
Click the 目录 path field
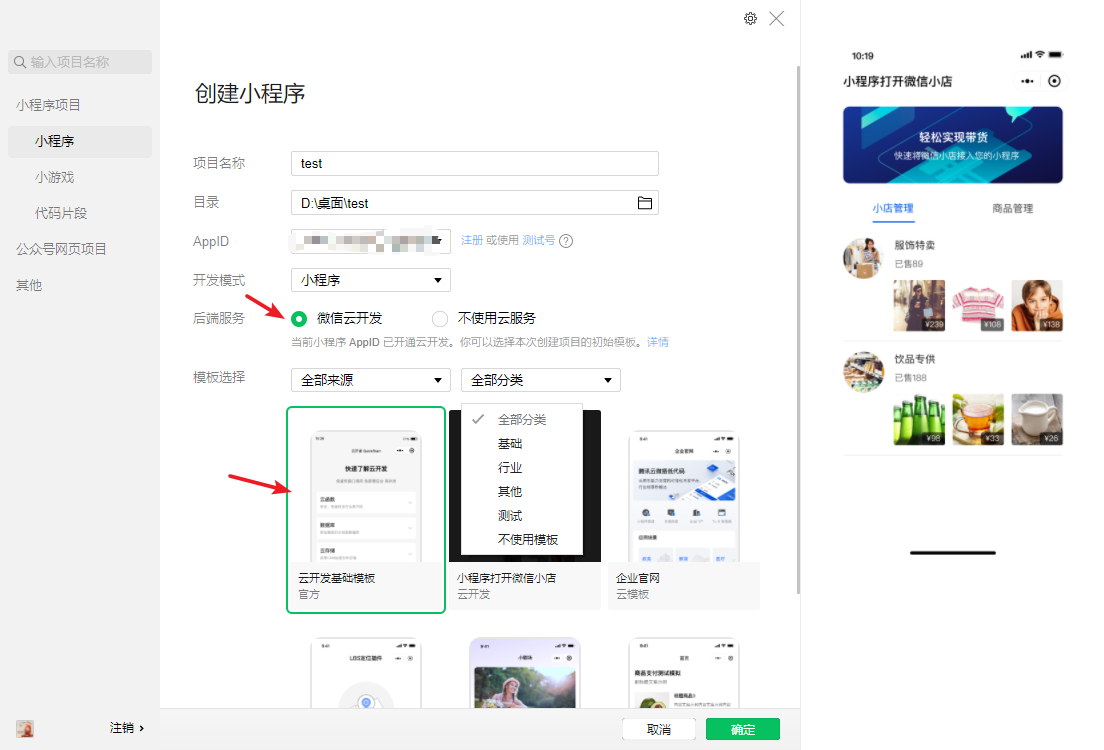click(x=475, y=203)
